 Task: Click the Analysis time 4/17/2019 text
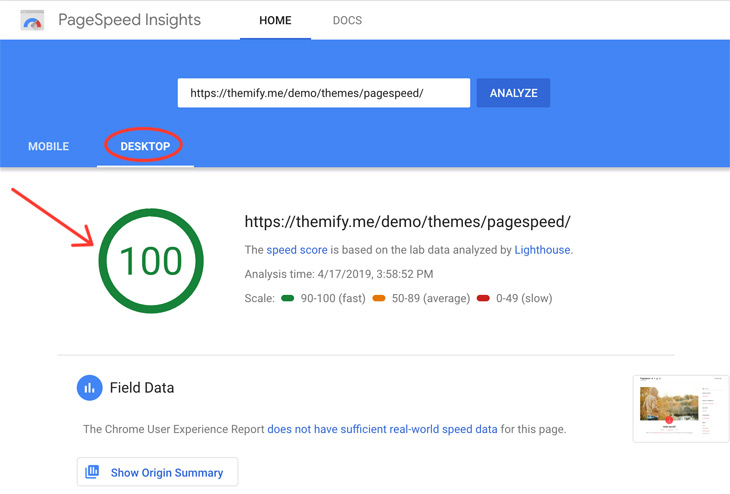pyautogui.click(x=339, y=274)
